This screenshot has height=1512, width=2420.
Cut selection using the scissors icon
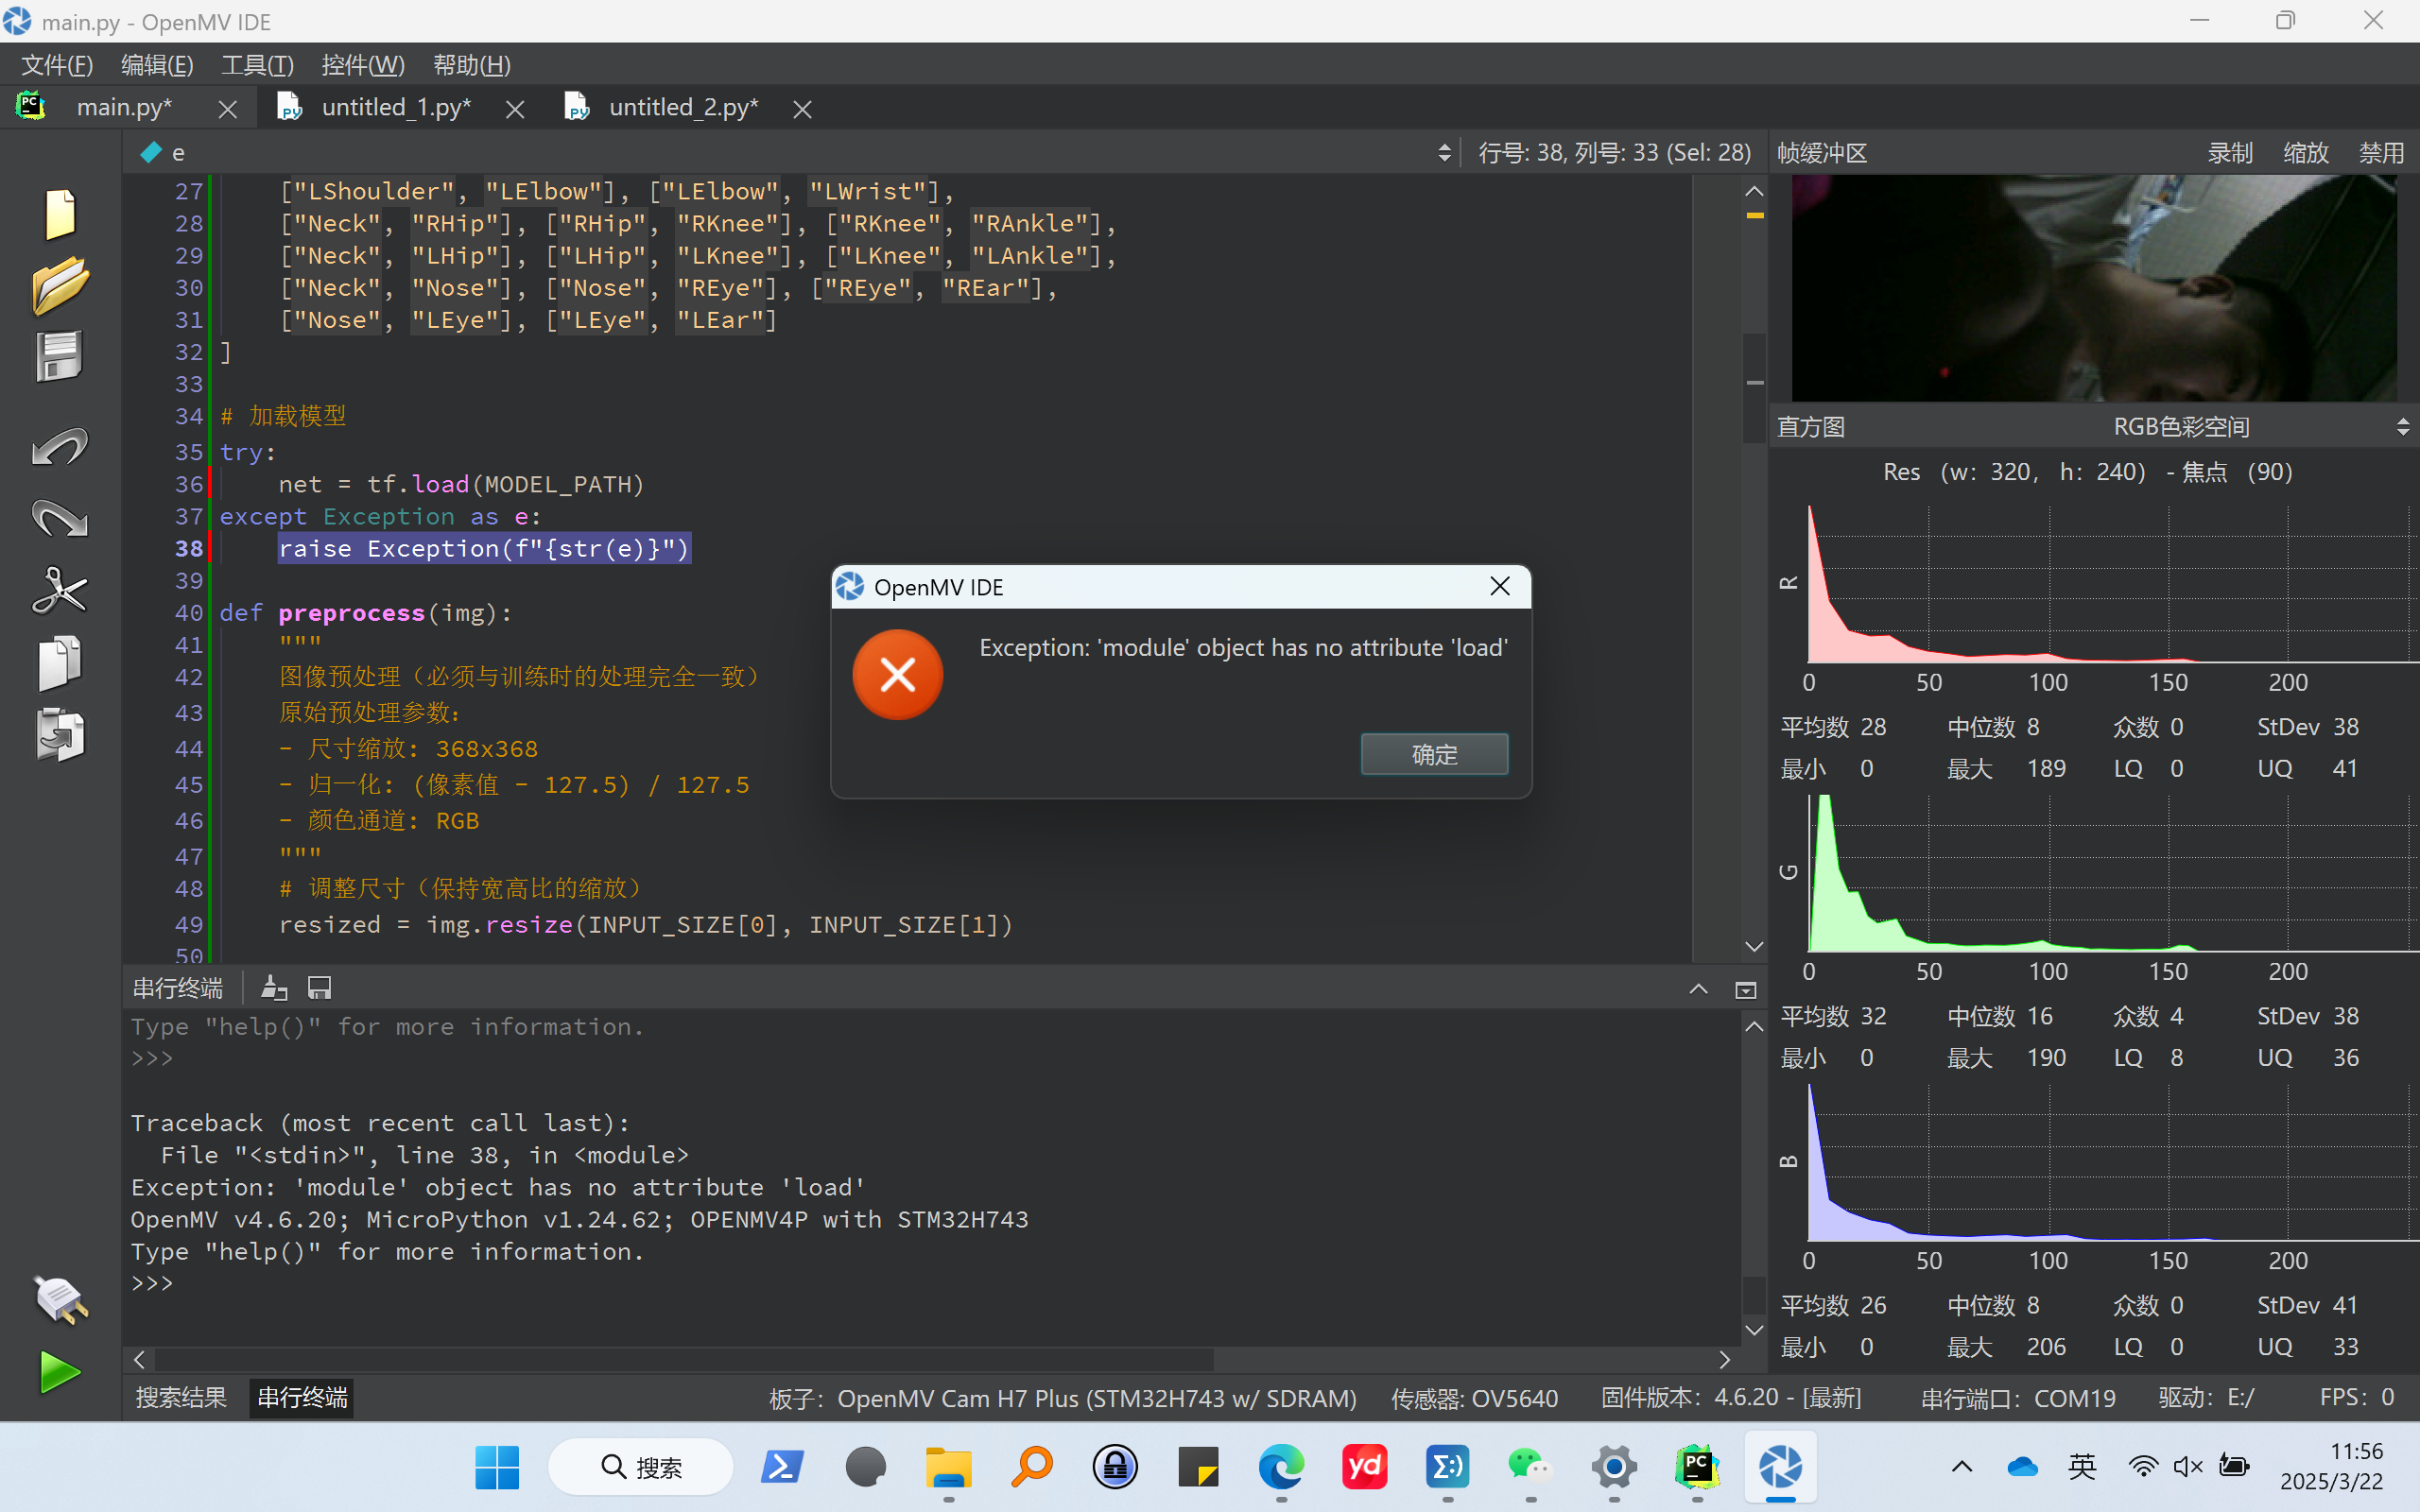pyautogui.click(x=60, y=591)
